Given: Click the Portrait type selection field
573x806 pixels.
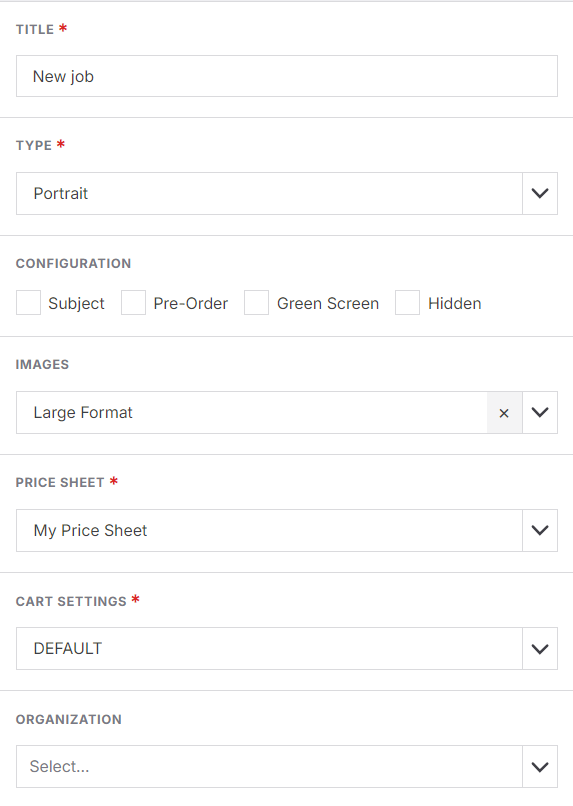Looking at the screenshot, I should 269,194.
